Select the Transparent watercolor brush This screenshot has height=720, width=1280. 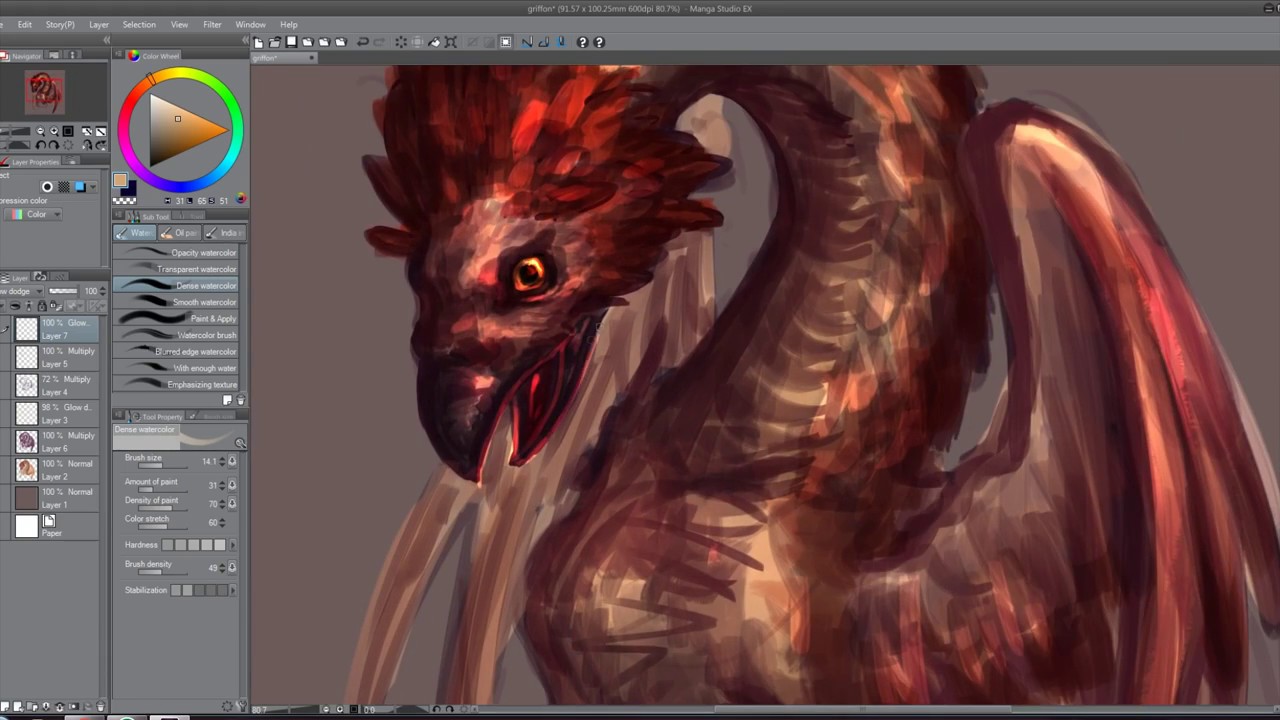point(176,269)
